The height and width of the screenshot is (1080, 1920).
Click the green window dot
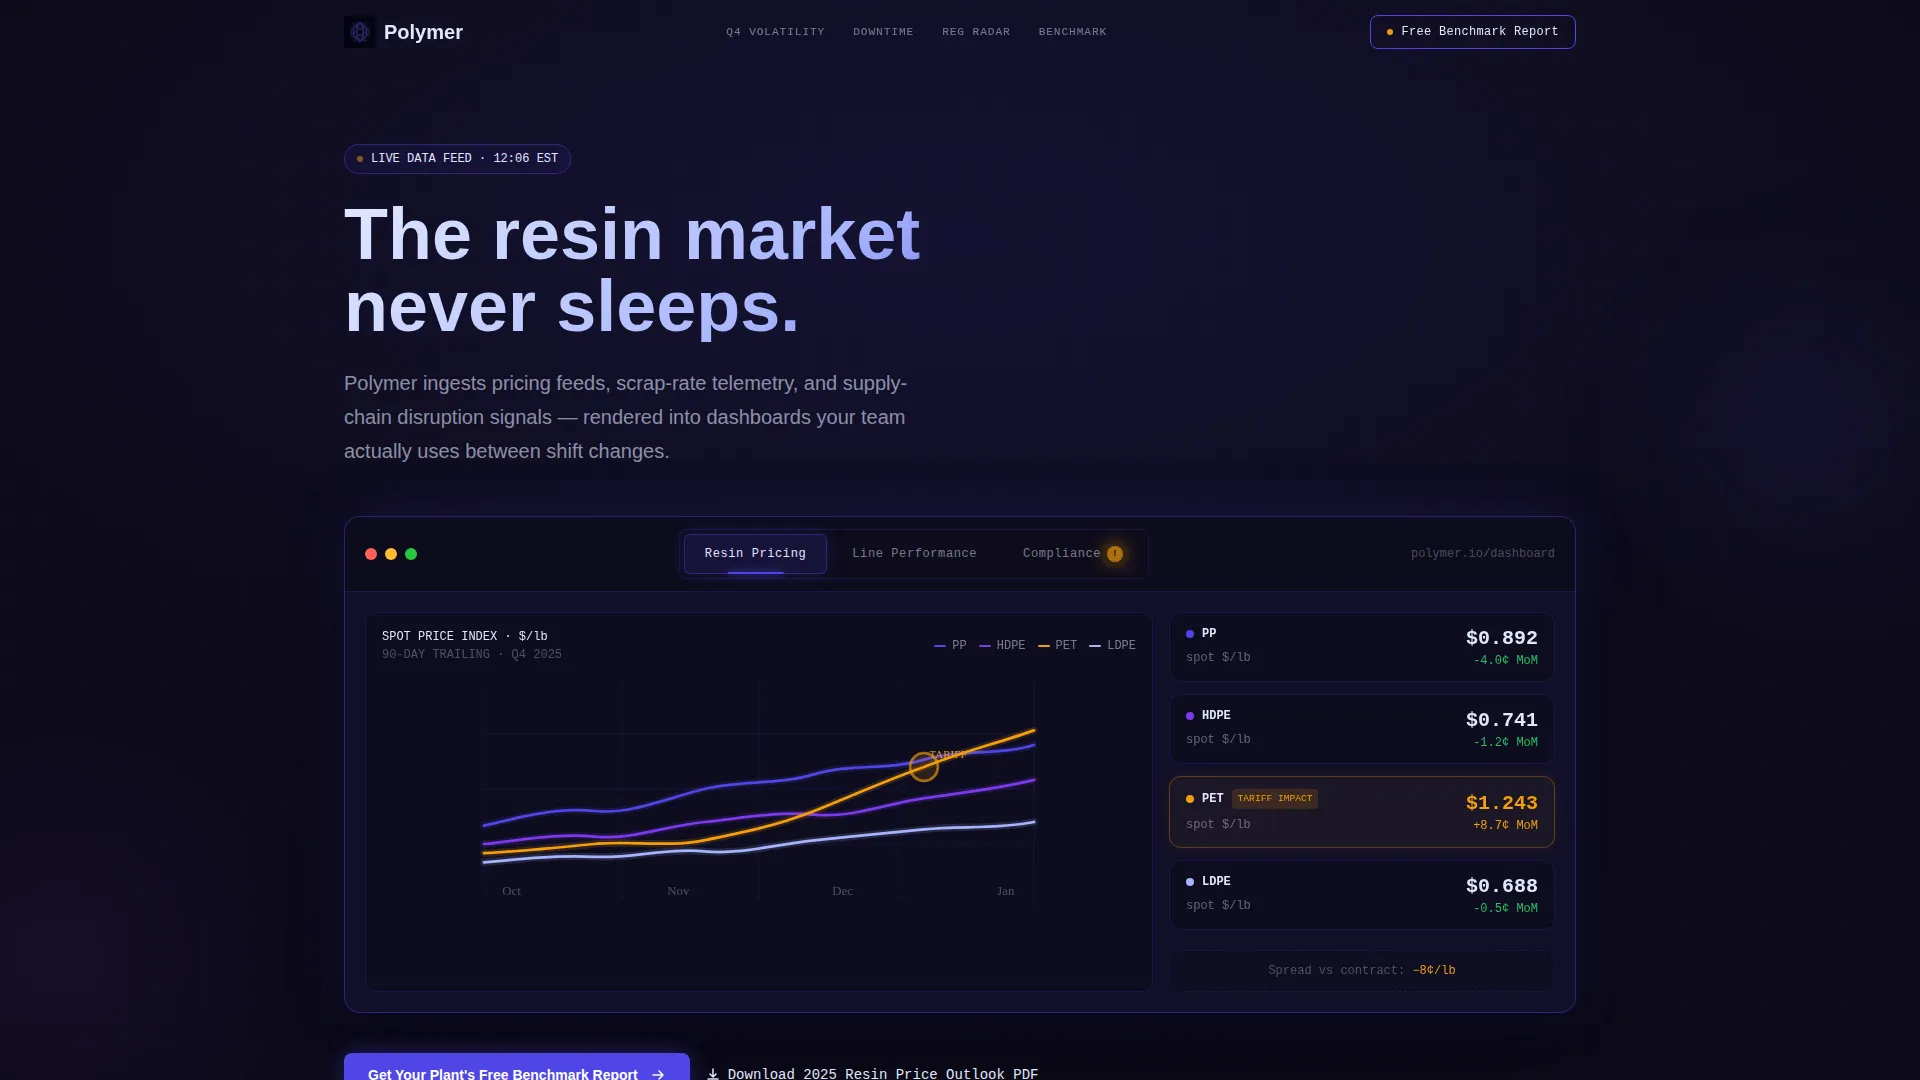(411, 554)
